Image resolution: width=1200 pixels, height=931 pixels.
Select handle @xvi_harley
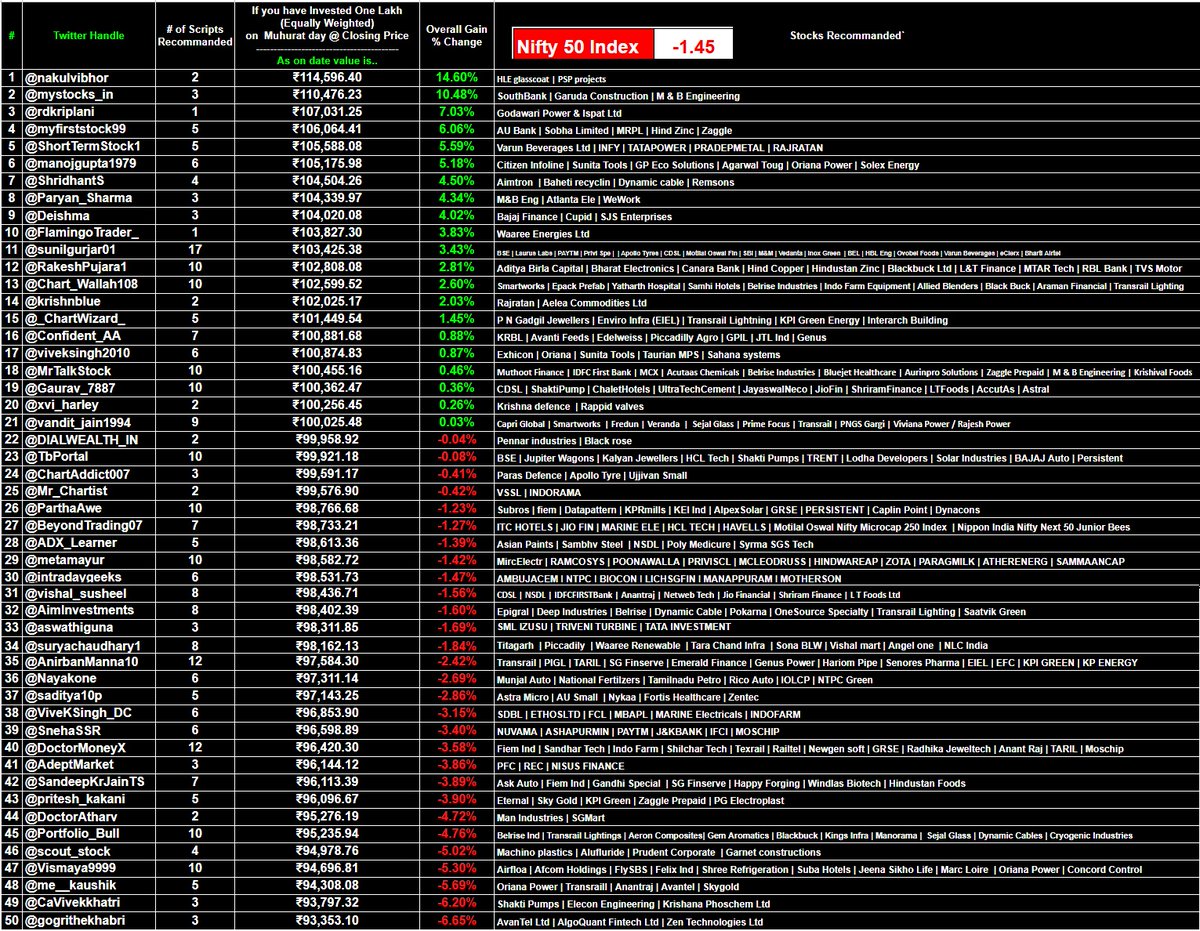click(x=64, y=407)
